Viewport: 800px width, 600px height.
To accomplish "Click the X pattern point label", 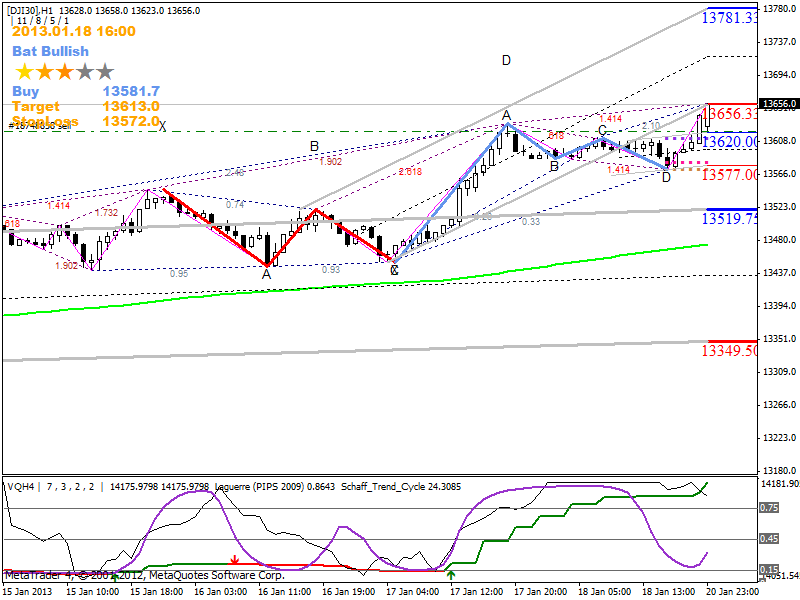I will [162, 127].
